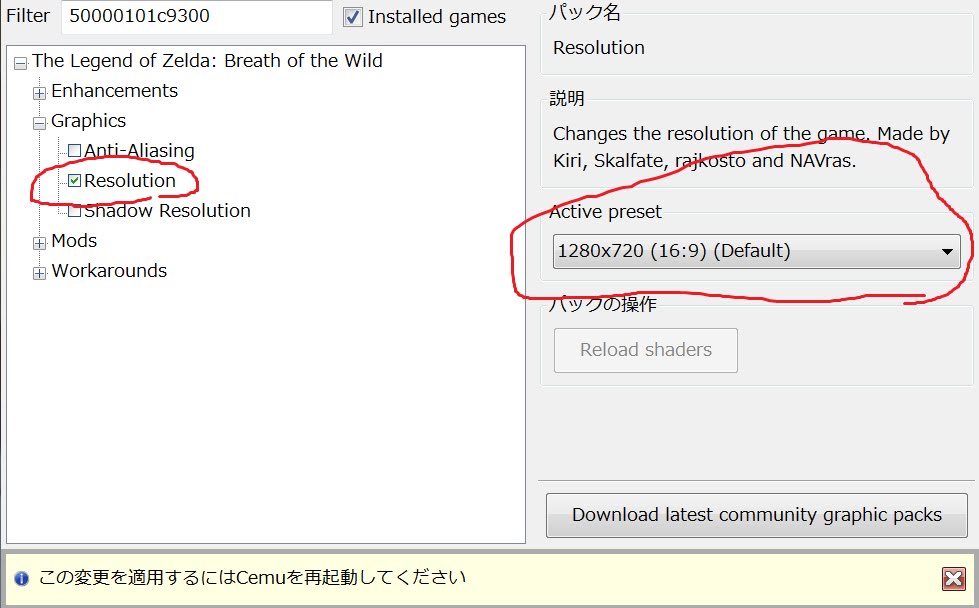
Task: Select The Legend of Zelda: Breath of the Wild
Action: point(207,61)
